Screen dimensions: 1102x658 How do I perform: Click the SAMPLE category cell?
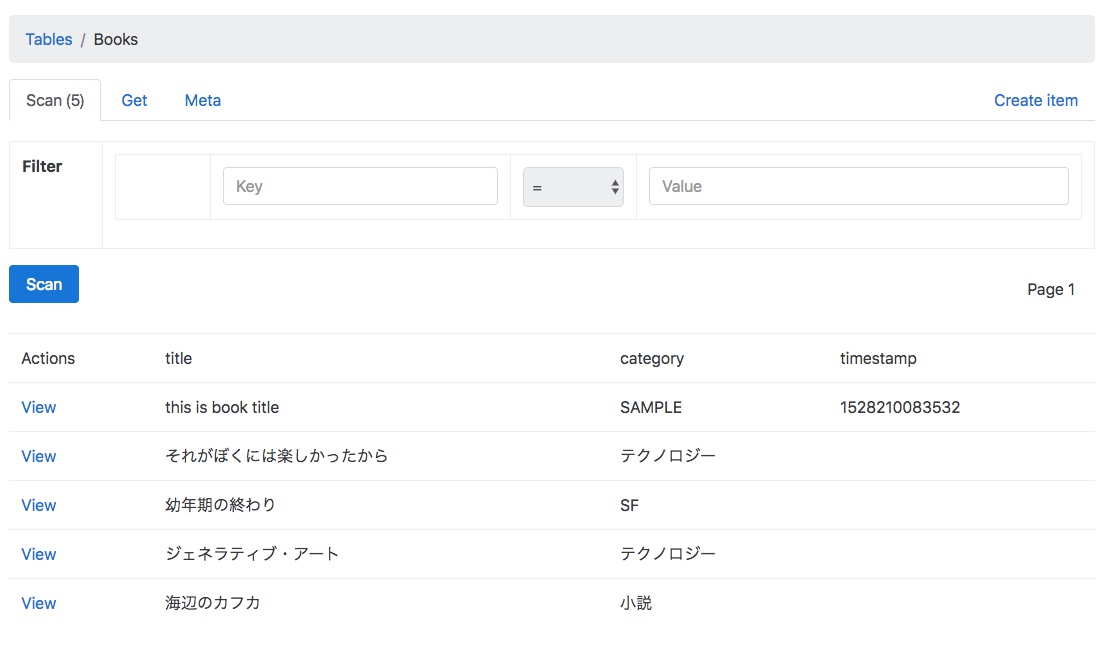point(651,407)
